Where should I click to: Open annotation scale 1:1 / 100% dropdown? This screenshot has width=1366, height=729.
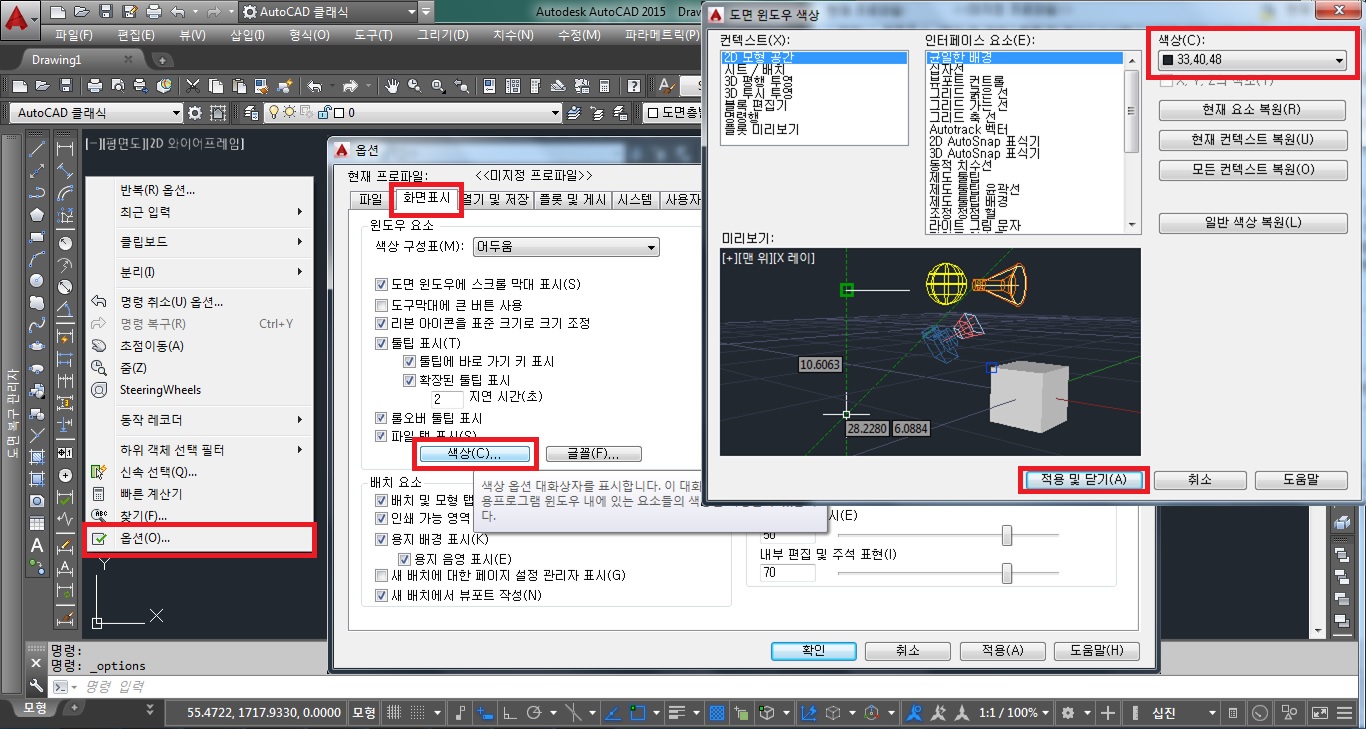[1014, 713]
